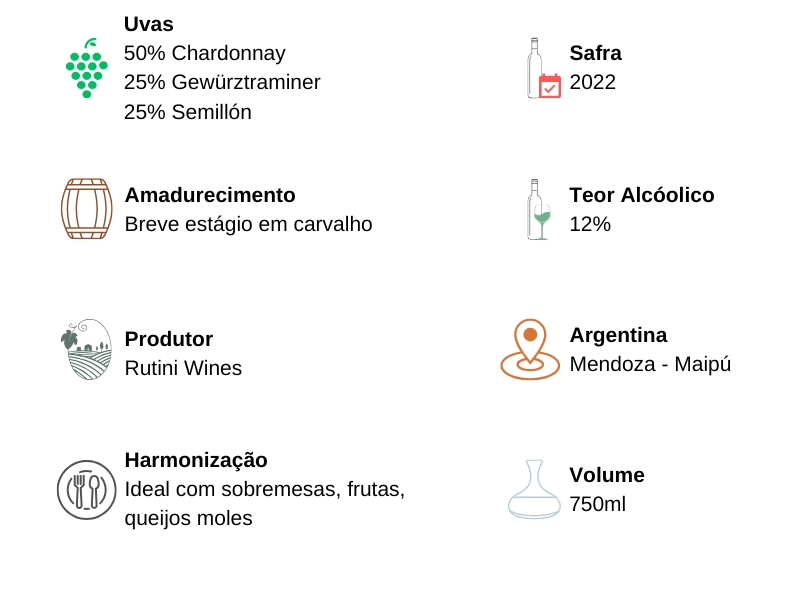This screenshot has height=600, width=800.
Task: Click the wooden barrel icon
Action: (86, 209)
